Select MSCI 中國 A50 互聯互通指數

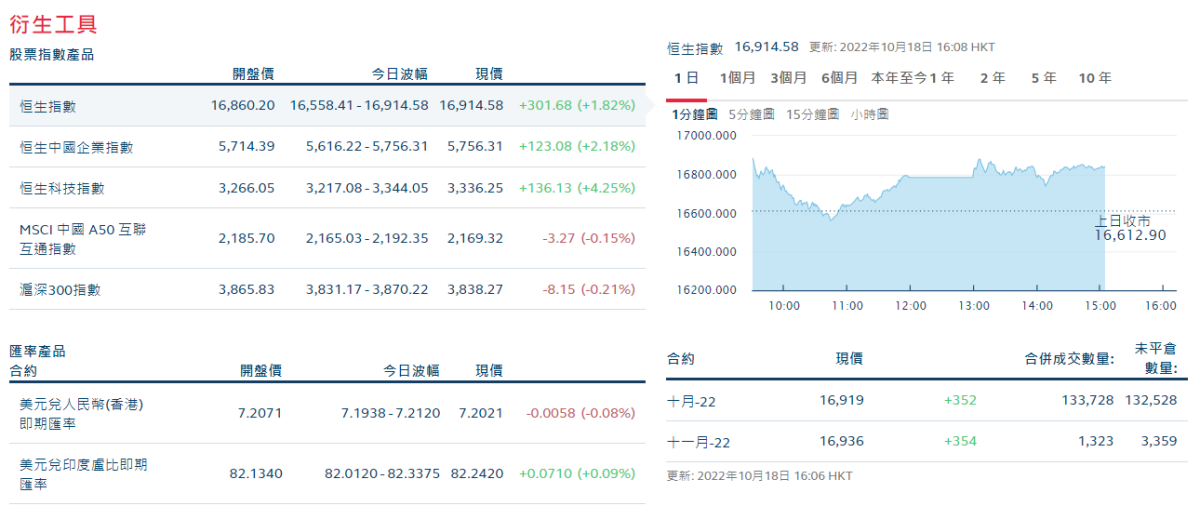(x=83, y=239)
